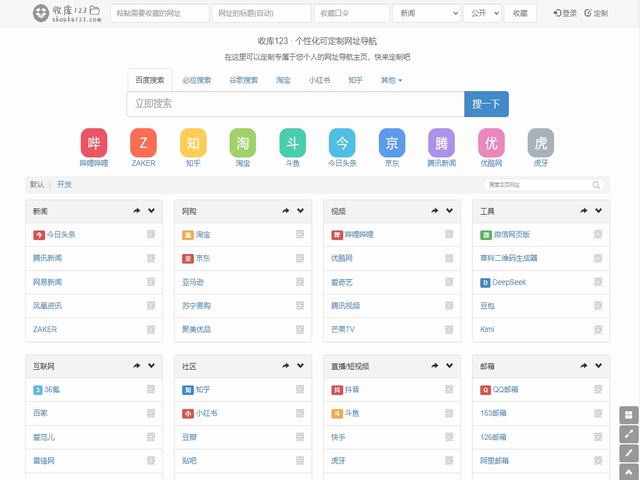Open the 公开 visibility dropdown
The image size is (640, 480).
click(481, 13)
